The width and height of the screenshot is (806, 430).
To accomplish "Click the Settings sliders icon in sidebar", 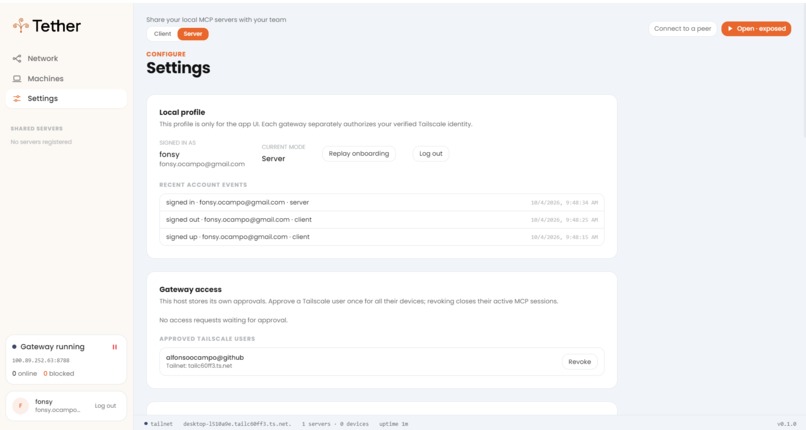I will pyautogui.click(x=17, y=99).
